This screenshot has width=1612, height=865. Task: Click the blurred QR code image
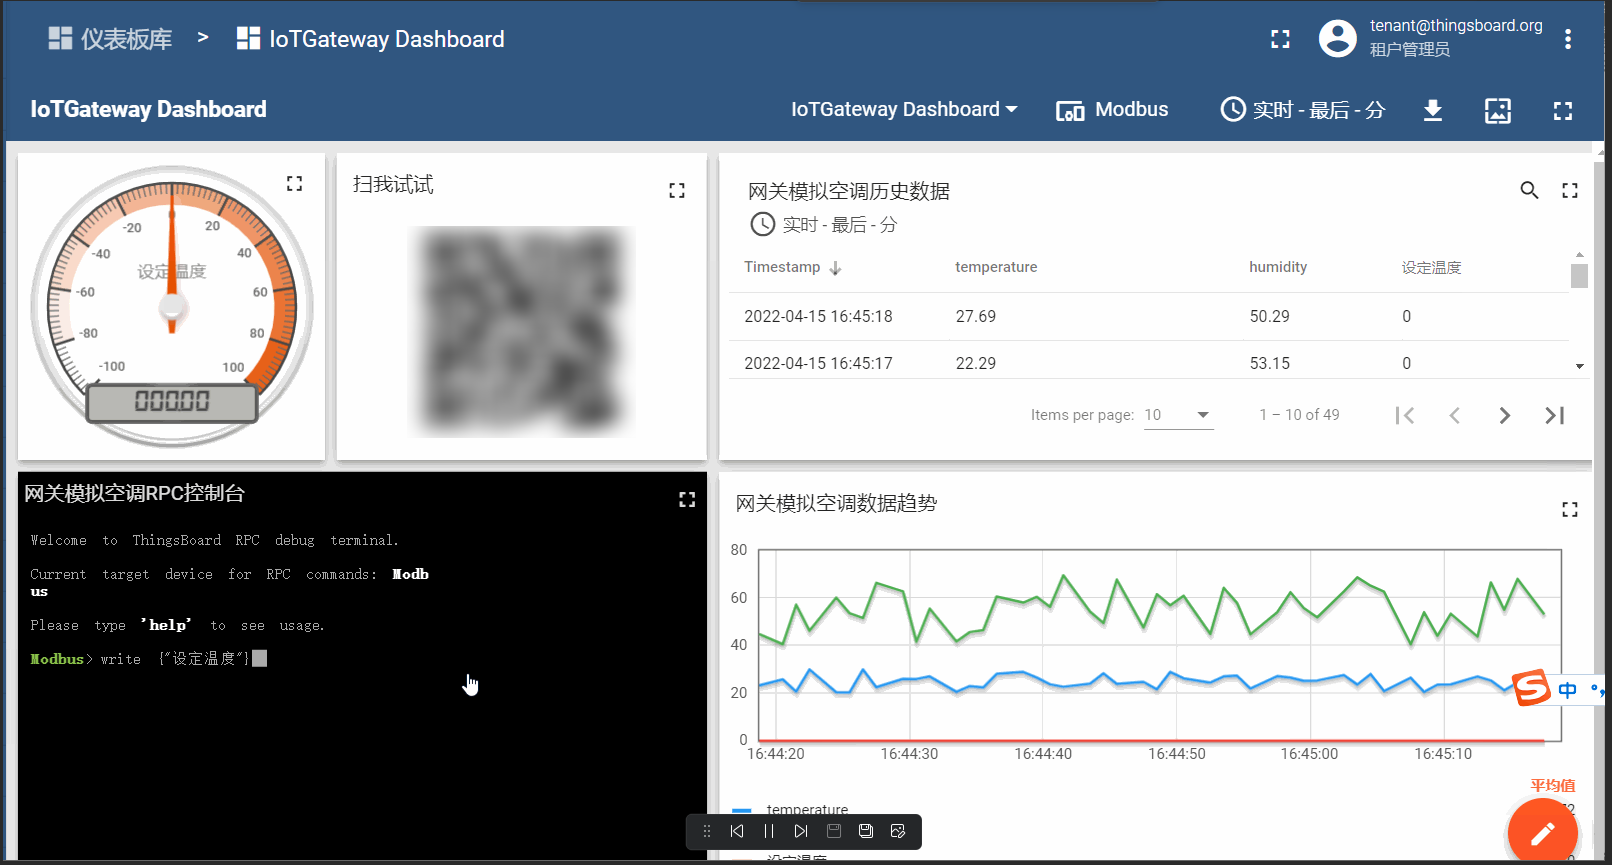tap(522, 332)
